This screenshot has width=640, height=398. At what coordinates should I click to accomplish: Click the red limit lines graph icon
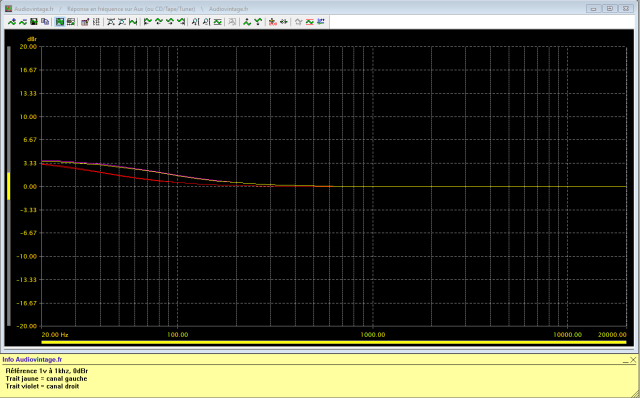tap(310, 22)
